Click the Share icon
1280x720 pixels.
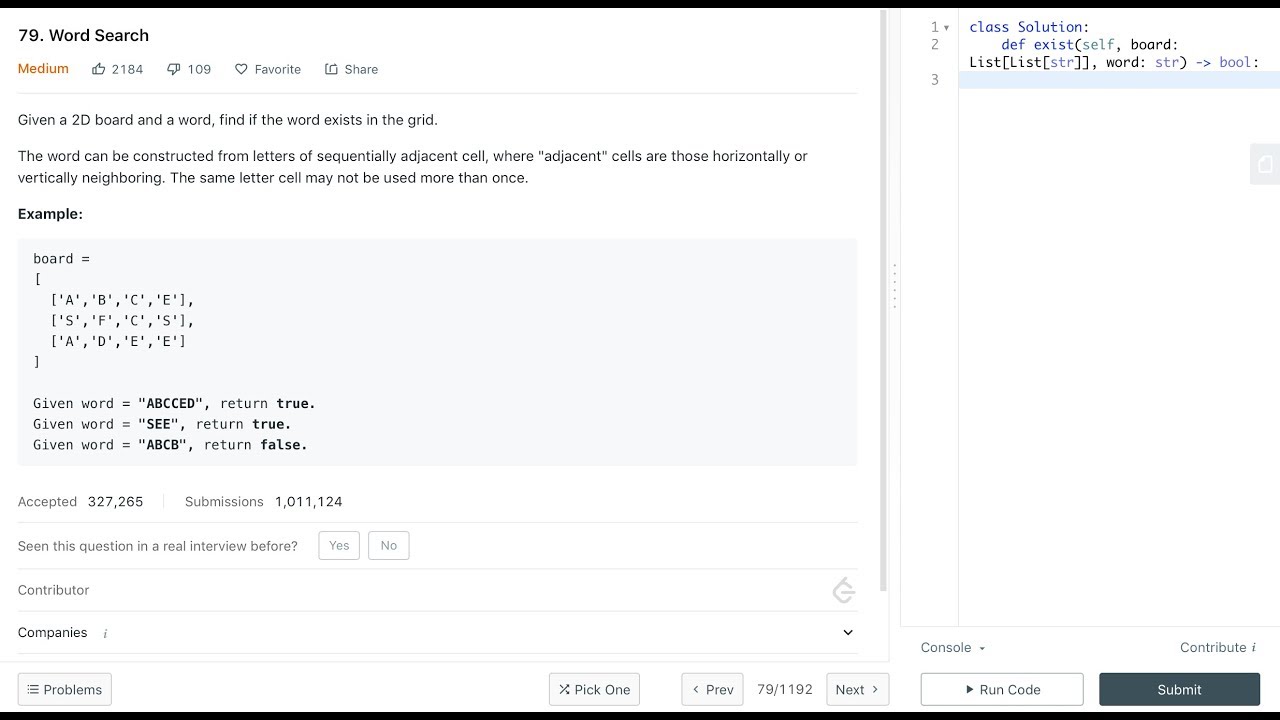pos(331,69)
